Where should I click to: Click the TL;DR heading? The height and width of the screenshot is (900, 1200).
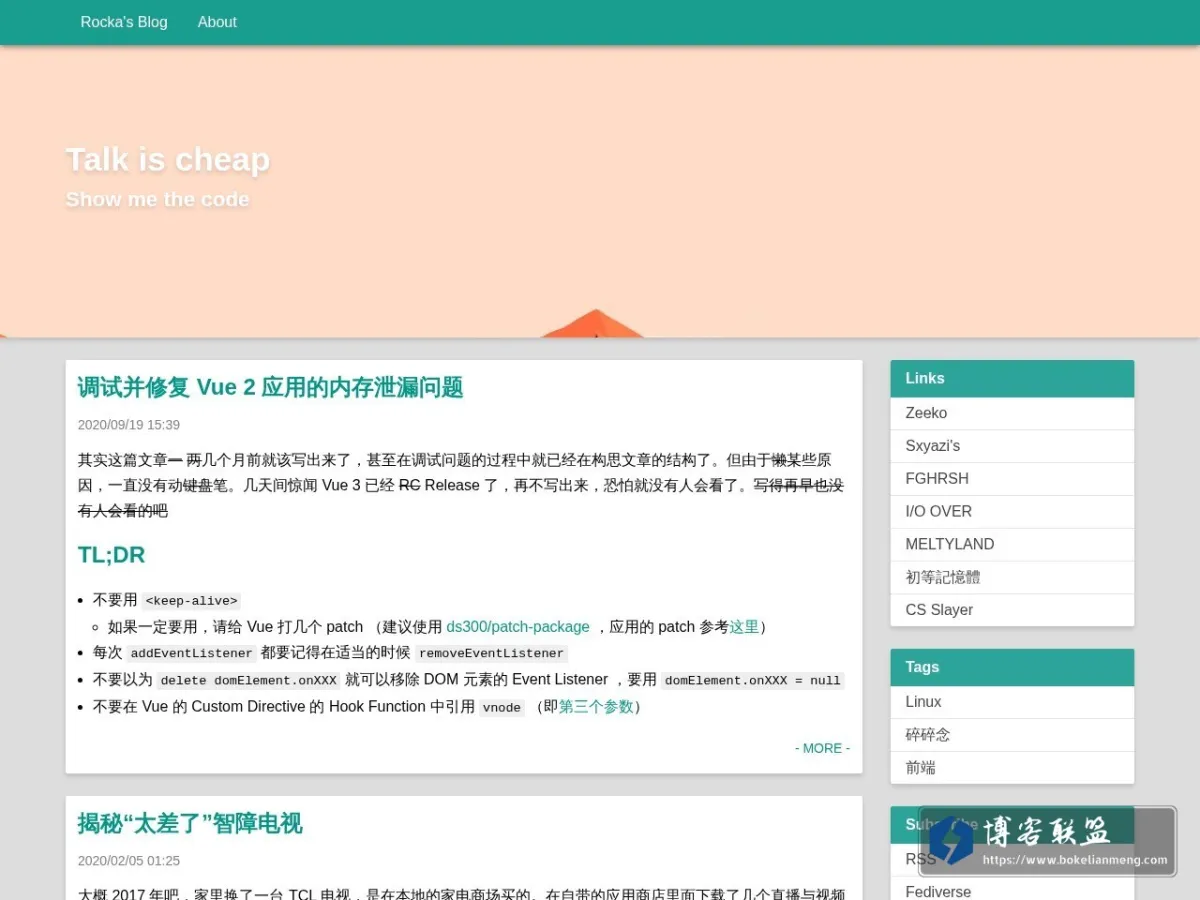112,555
